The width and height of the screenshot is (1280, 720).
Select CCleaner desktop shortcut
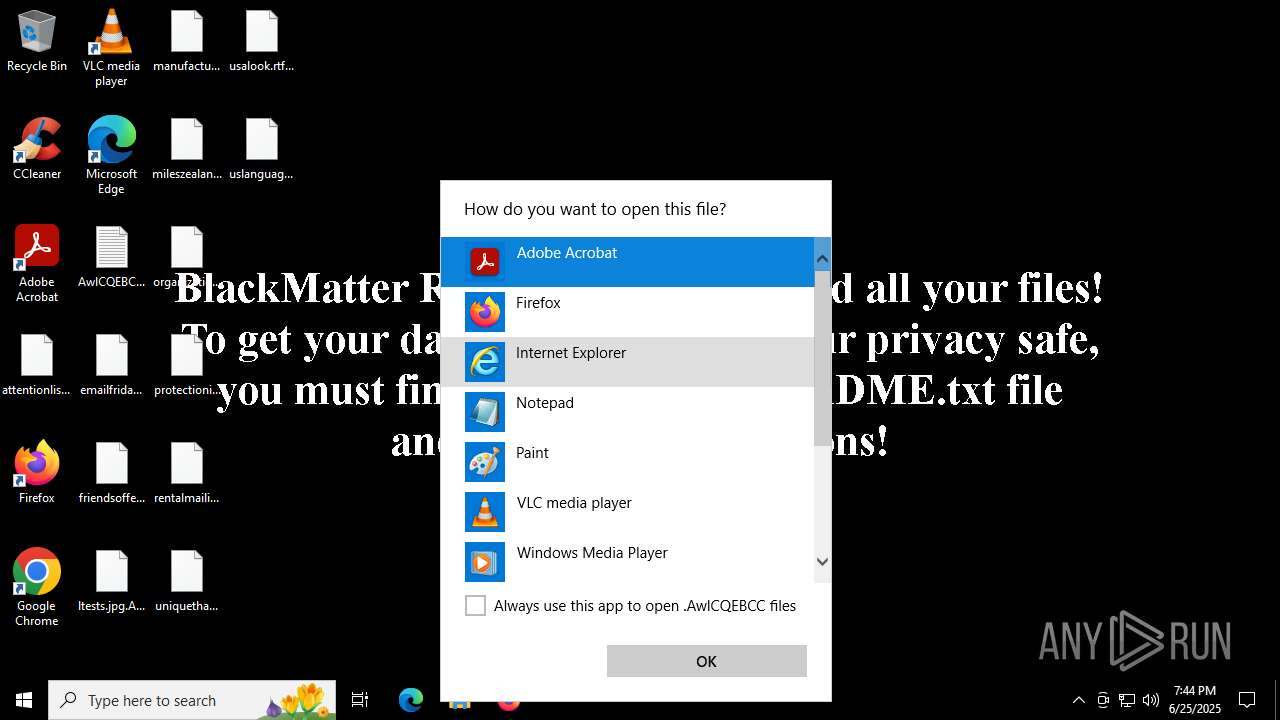point(37,148)
